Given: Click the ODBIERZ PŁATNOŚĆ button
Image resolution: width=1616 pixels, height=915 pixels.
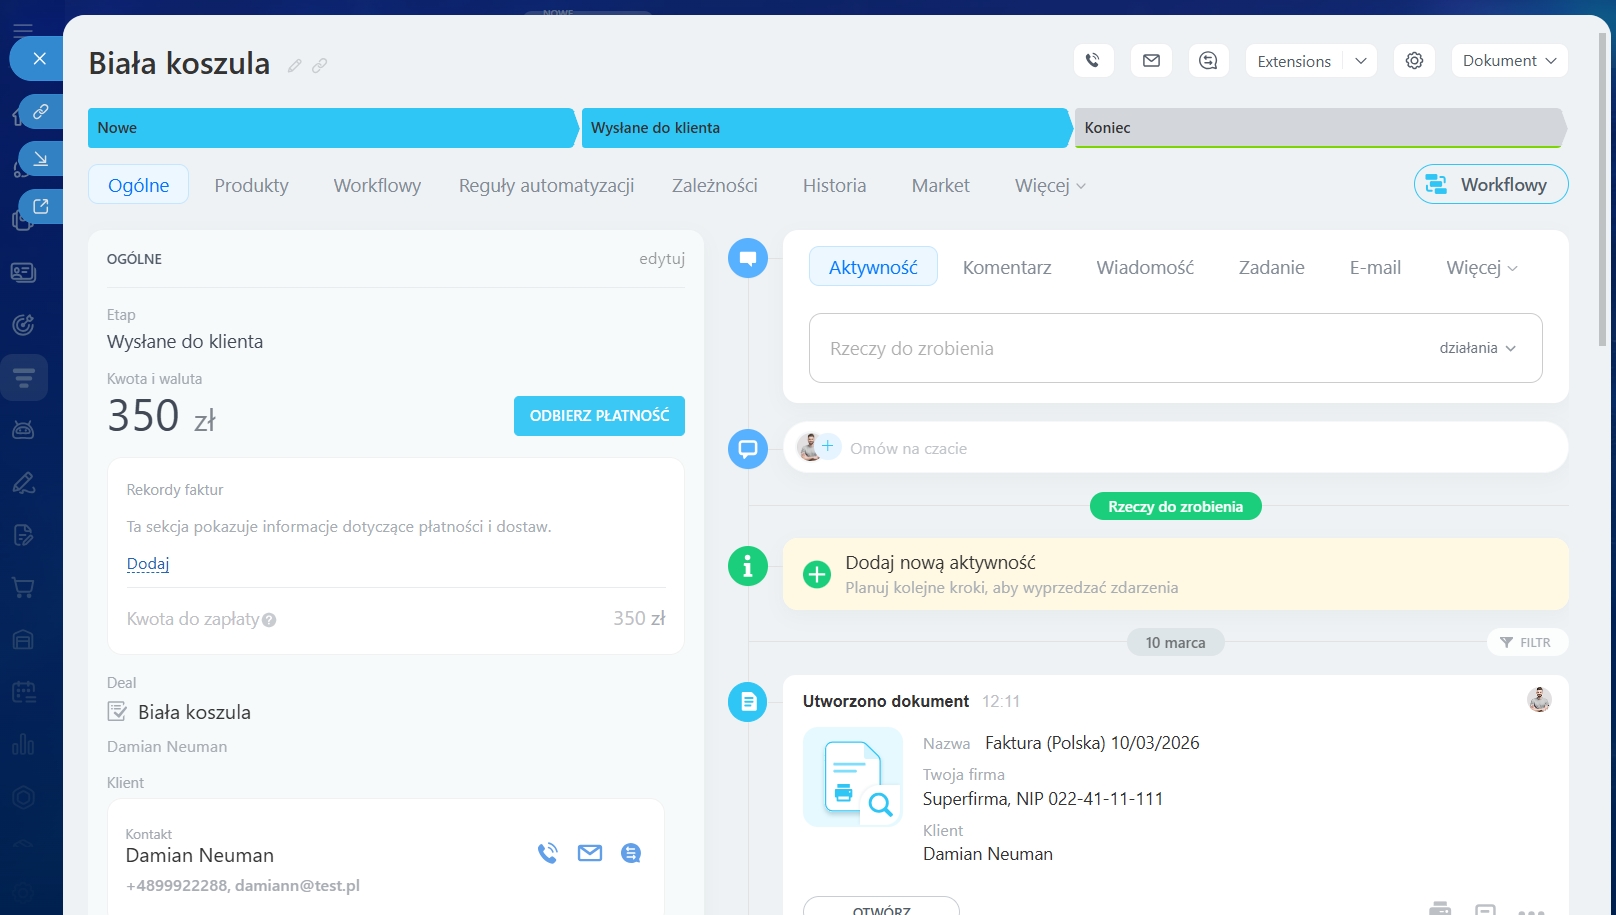Looking at the screenshot, I should 599,416.
